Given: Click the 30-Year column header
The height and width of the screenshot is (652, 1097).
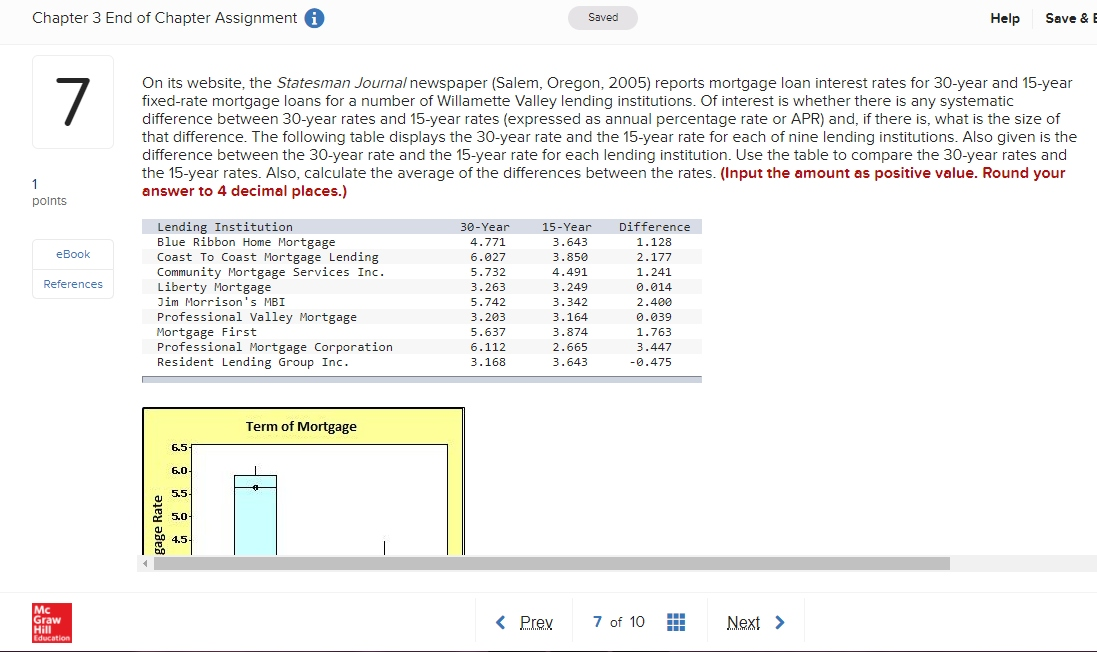Looking at the screenshot, I should click(x=485, y=227).
